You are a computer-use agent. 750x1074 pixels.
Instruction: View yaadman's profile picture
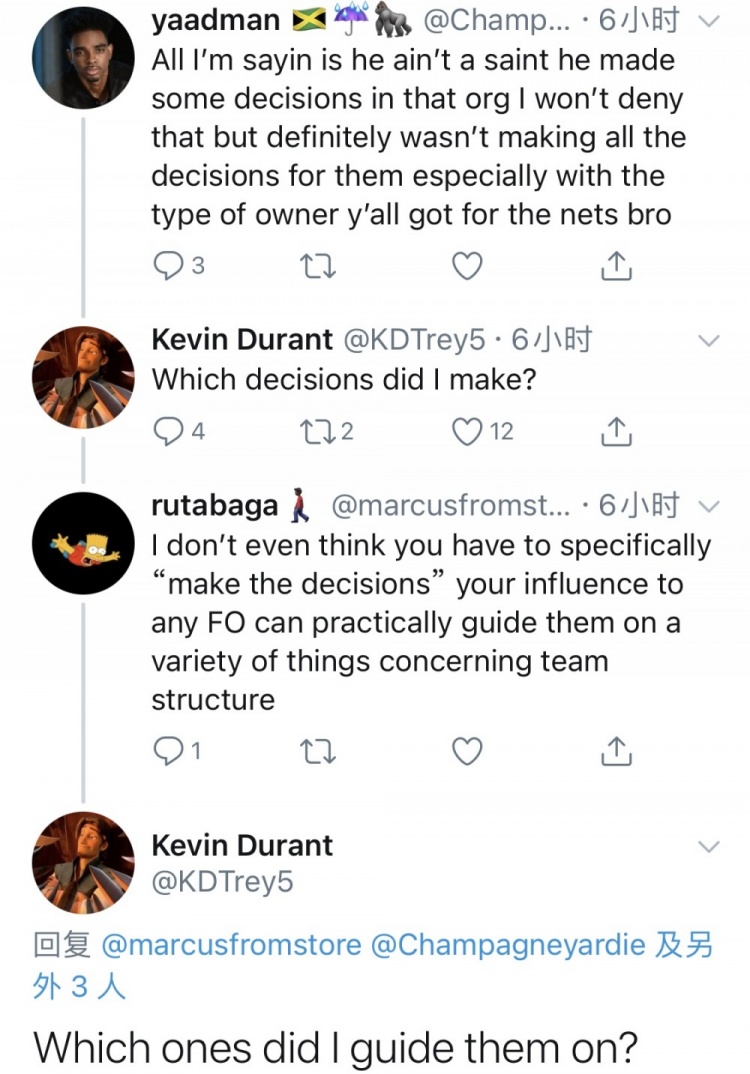tap(83, 58)
